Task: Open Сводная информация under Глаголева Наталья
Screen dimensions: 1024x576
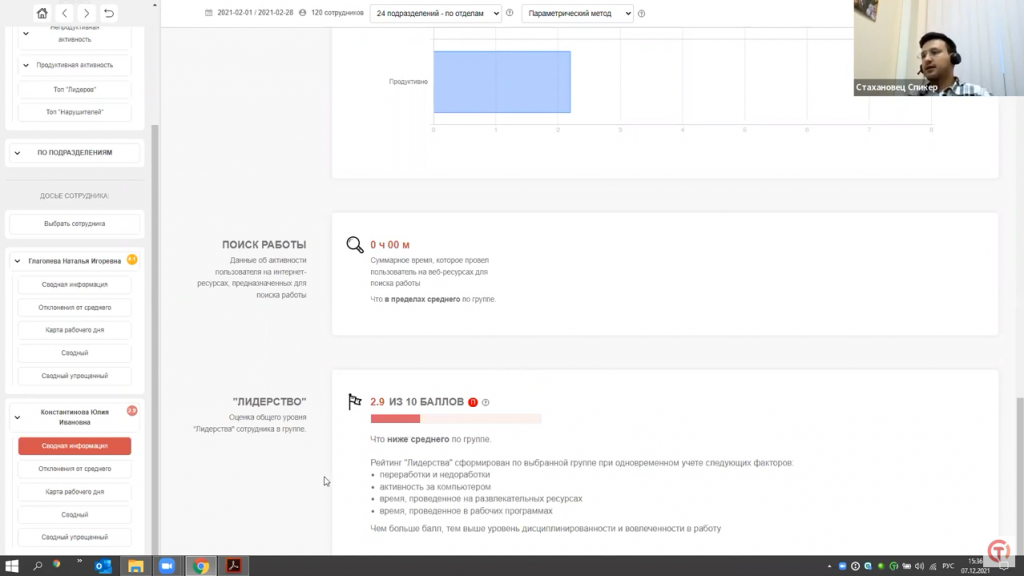Action: pyautogui.click(x=74, y=285)
